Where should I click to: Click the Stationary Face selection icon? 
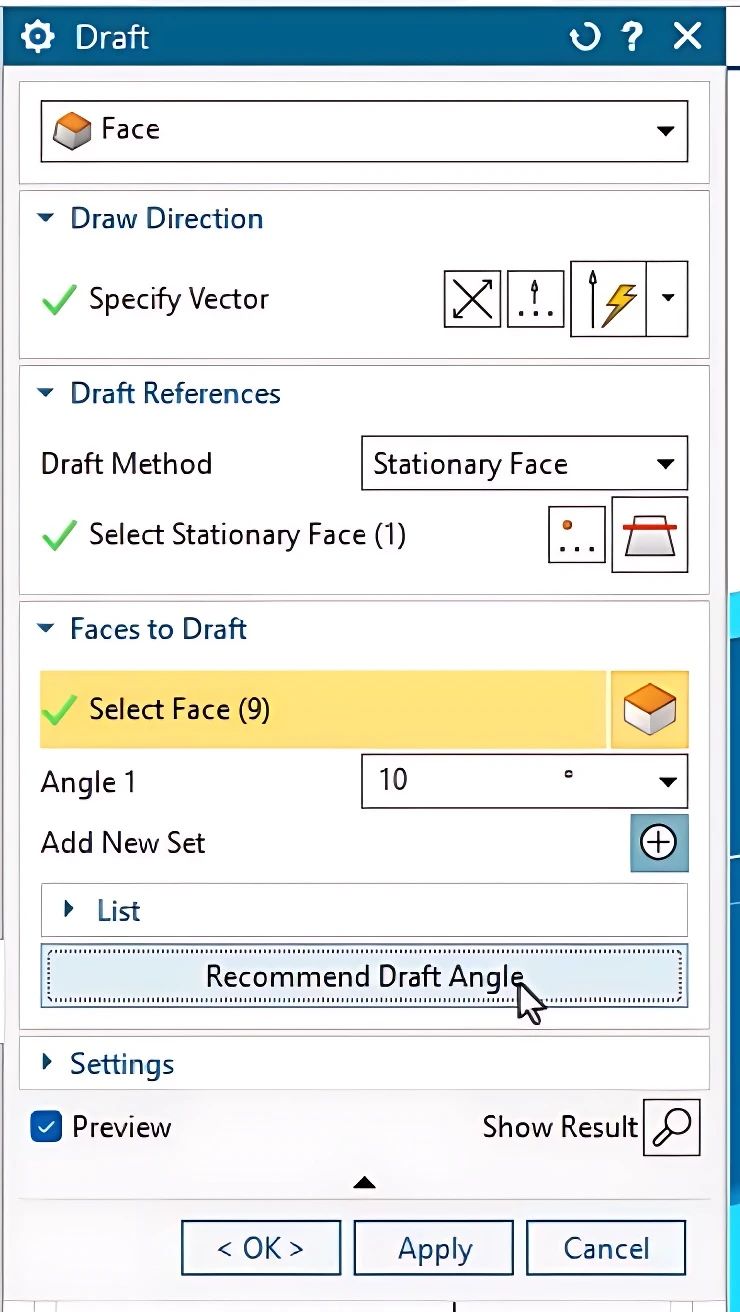point(649,535)
